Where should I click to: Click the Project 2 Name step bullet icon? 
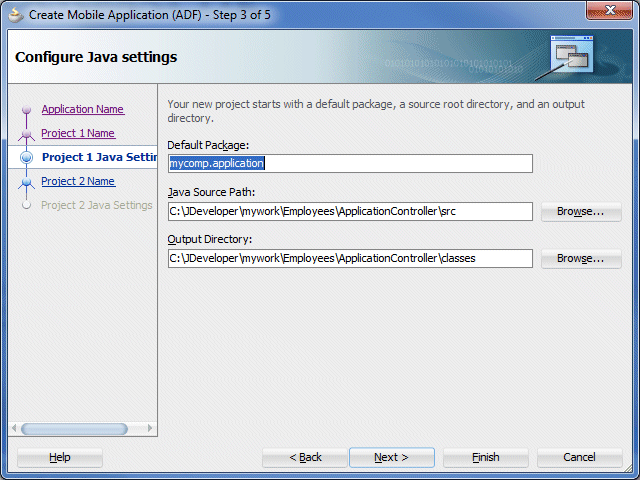27,182
